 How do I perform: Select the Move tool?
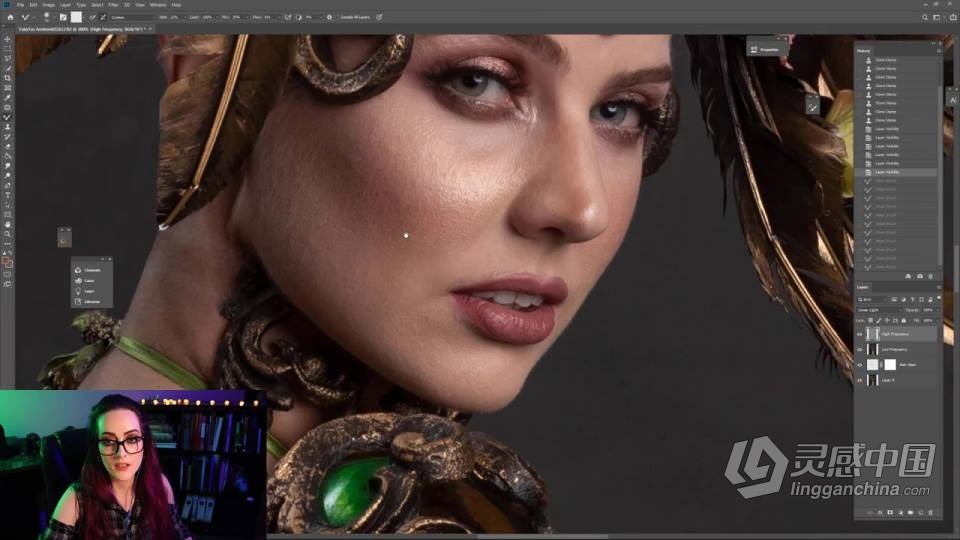(7, 39)
